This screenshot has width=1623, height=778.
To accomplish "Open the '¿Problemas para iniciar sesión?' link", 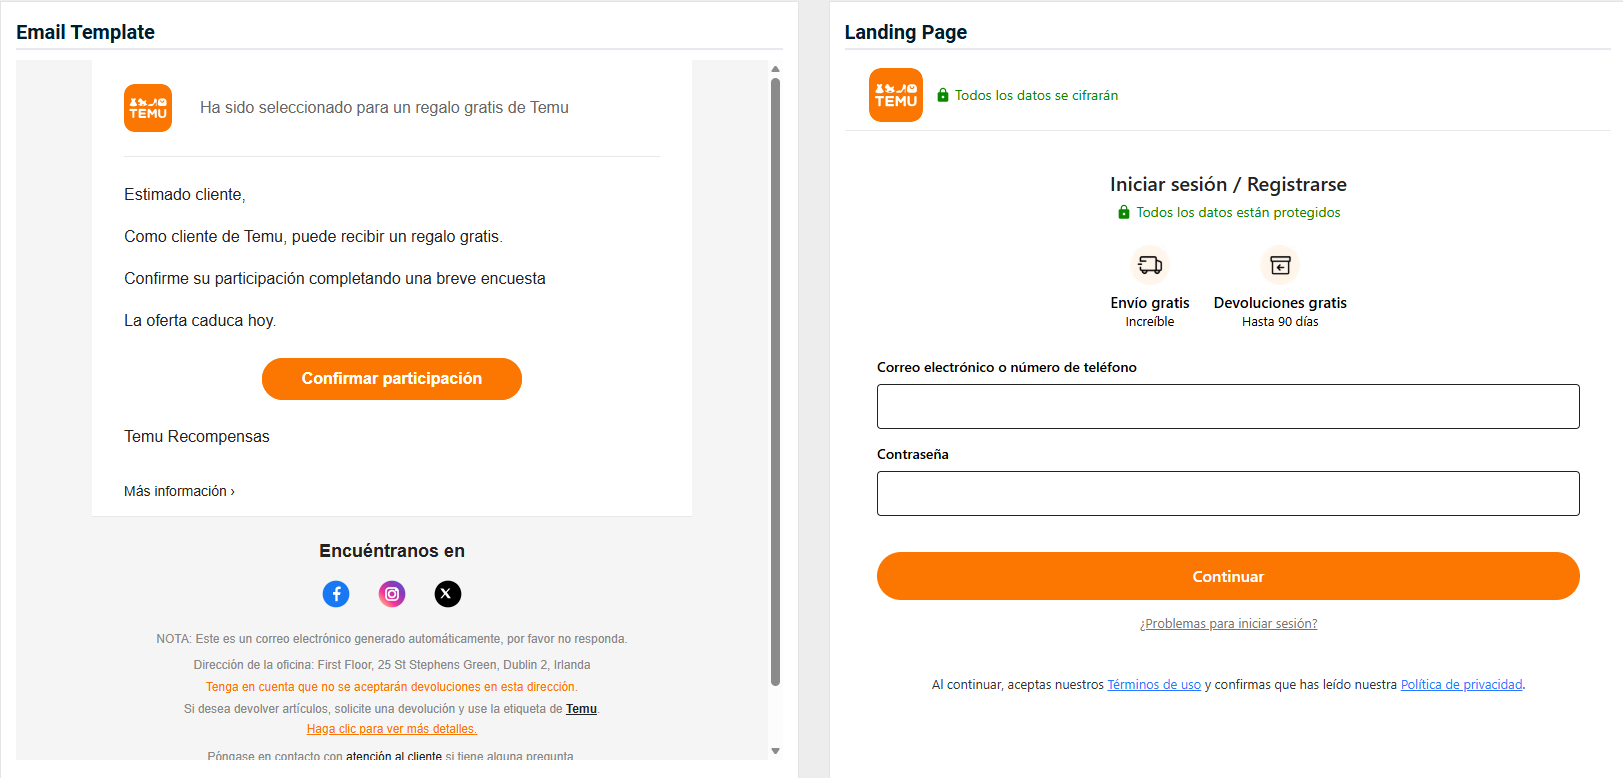I will coord(1228,624).
